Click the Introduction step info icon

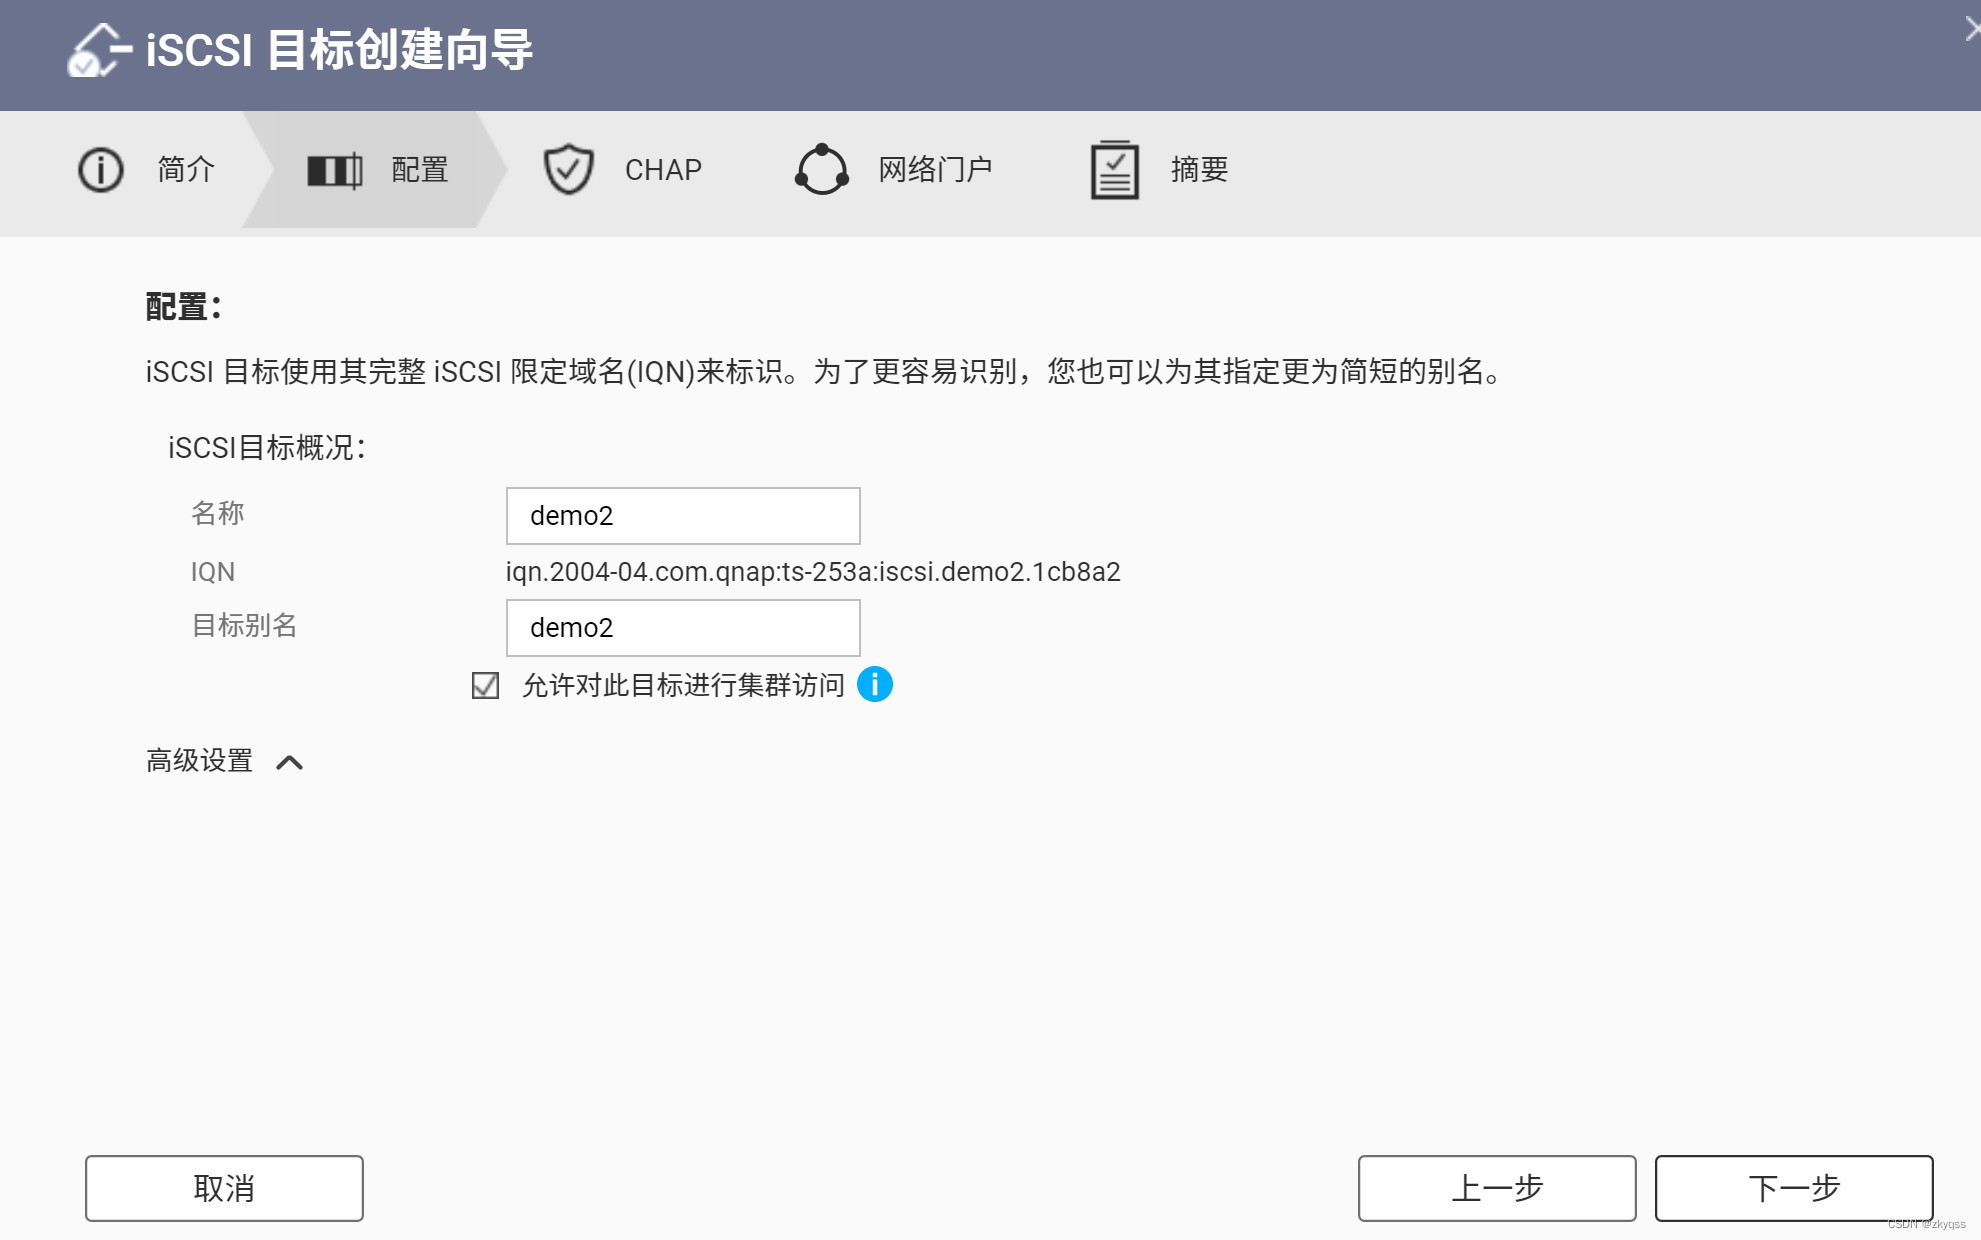point(101,170)
